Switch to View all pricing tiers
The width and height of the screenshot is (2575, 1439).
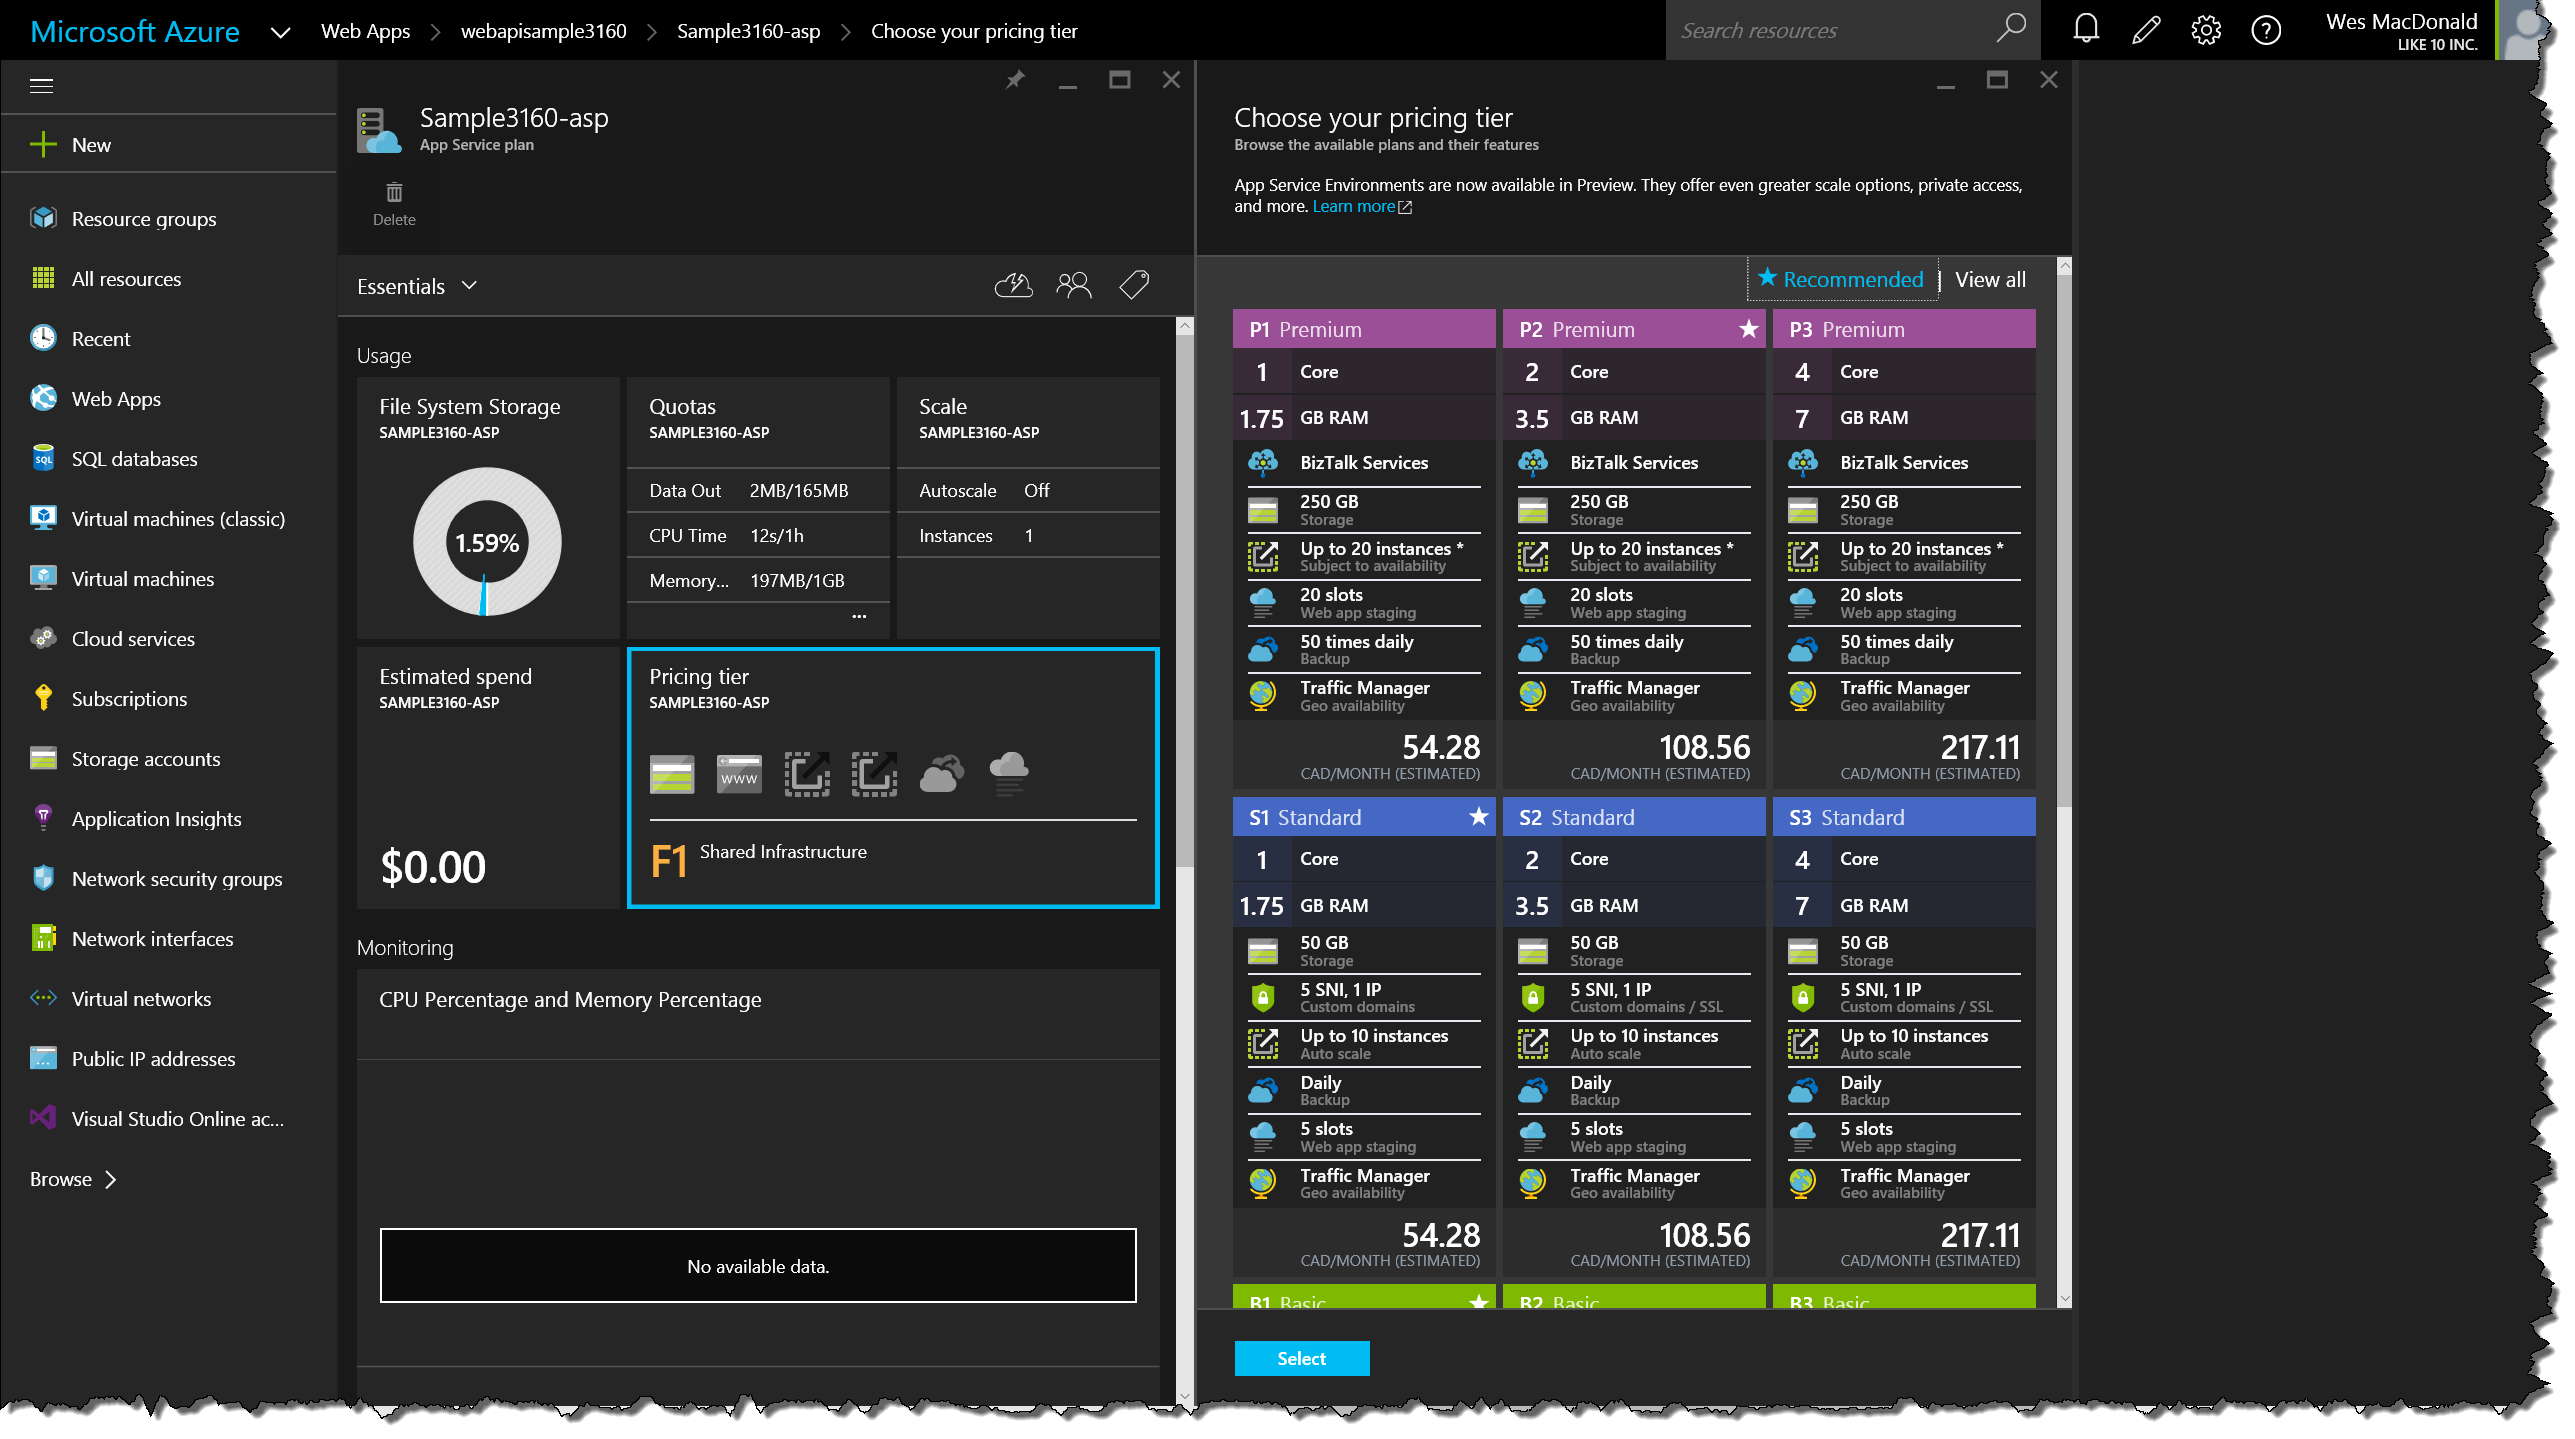tap(1989, 280)
